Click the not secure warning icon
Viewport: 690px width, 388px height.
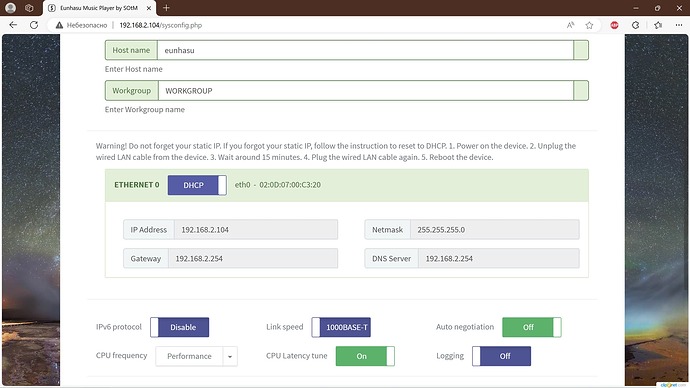[x=59, y=25]
